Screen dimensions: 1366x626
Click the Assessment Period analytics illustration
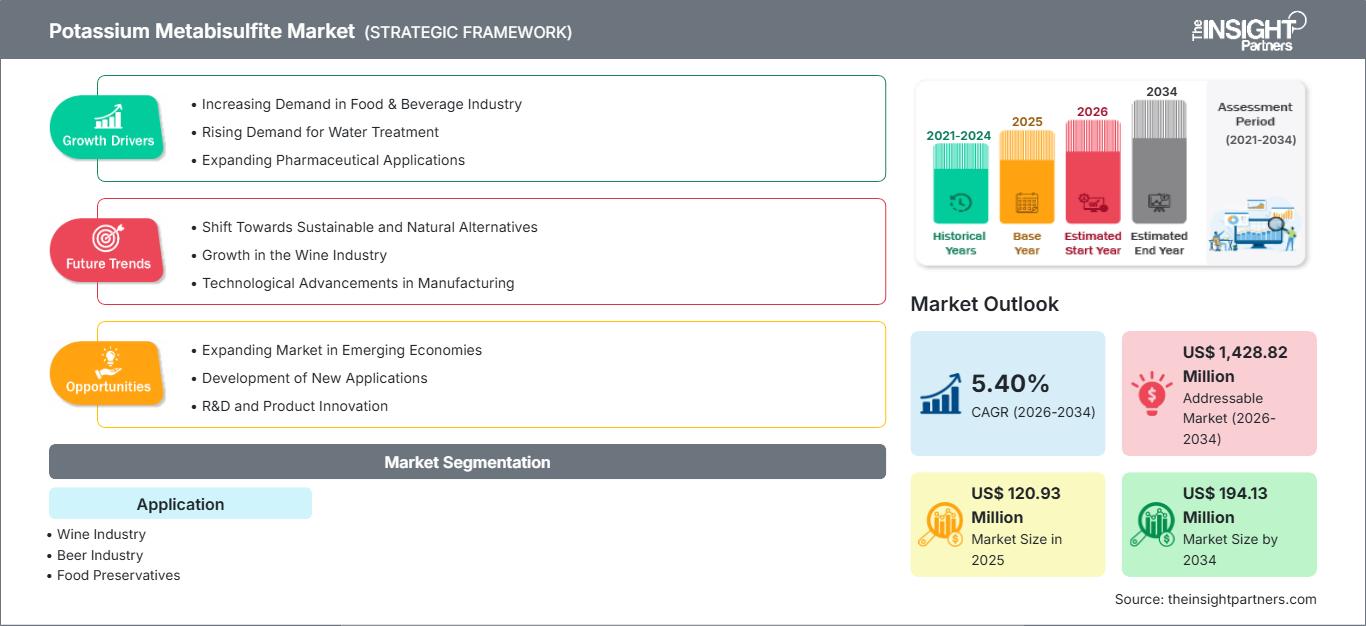pos(1255,226)
